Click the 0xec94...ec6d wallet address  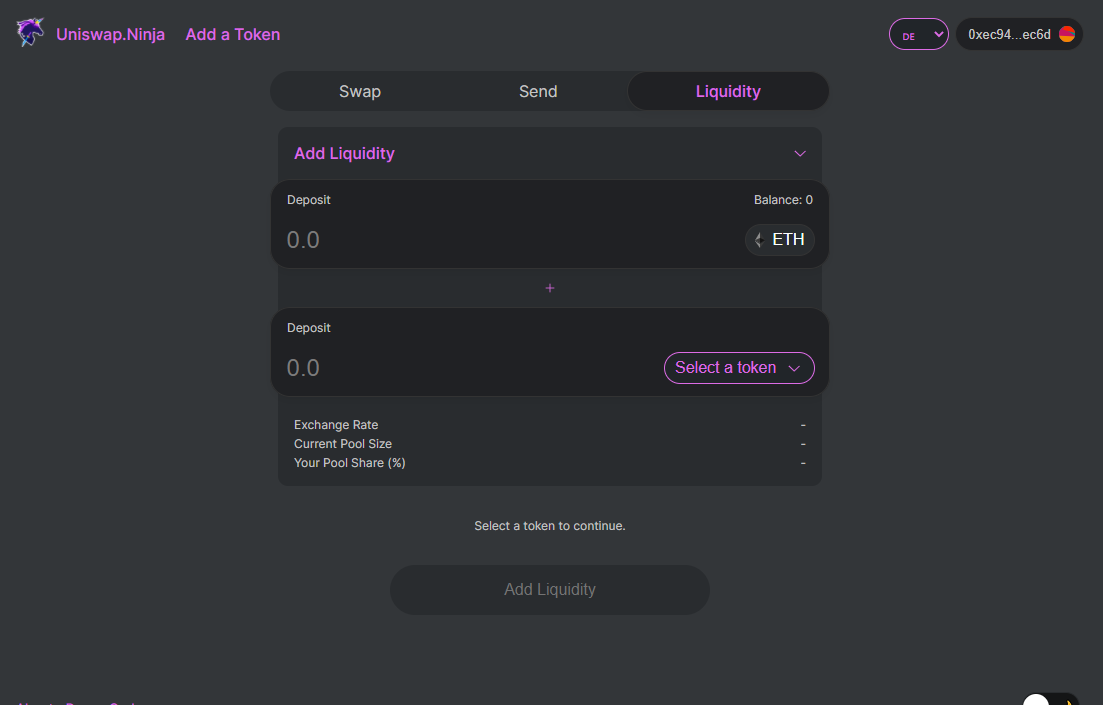[x=1008, y=35]
